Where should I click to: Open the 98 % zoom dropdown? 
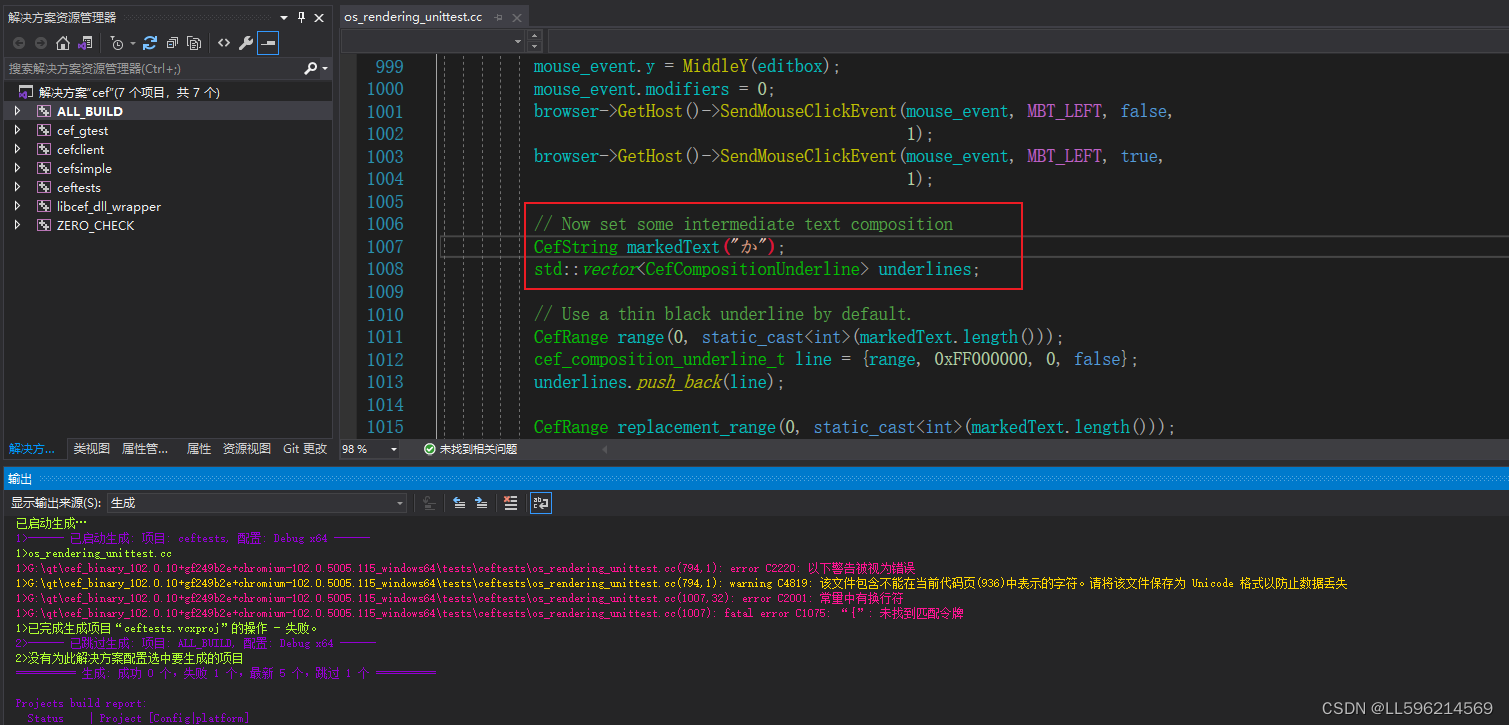coord(394,450)
